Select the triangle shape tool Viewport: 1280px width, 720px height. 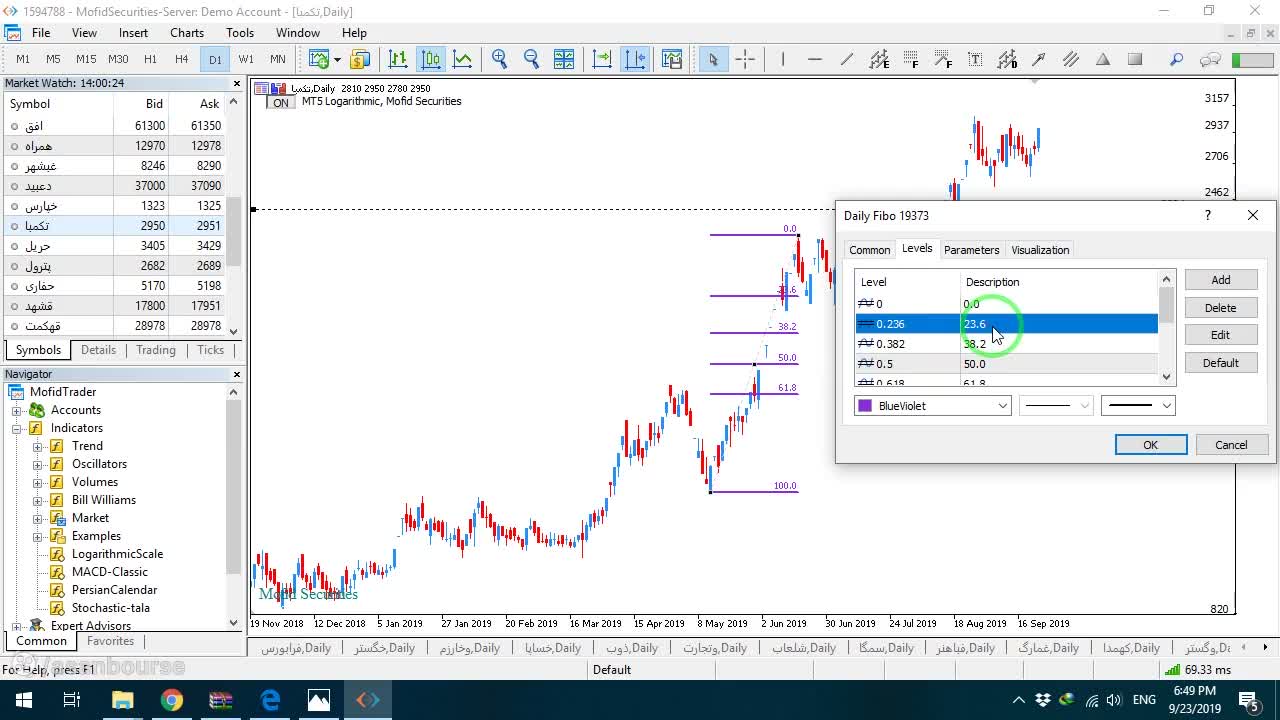1103,59
